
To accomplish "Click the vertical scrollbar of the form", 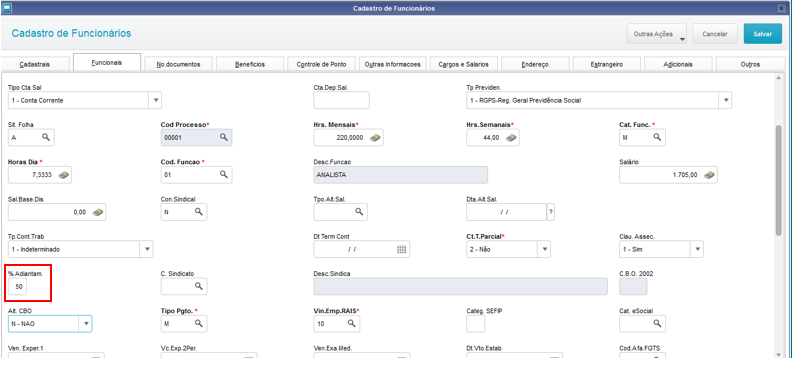I will [x=778, y=179].
